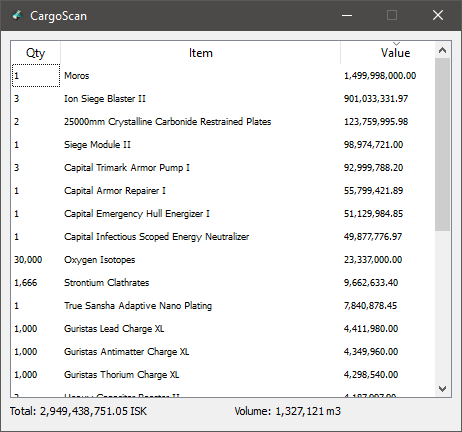
Task: Click quantity cell for Moros row
Action: click(36, 76)
